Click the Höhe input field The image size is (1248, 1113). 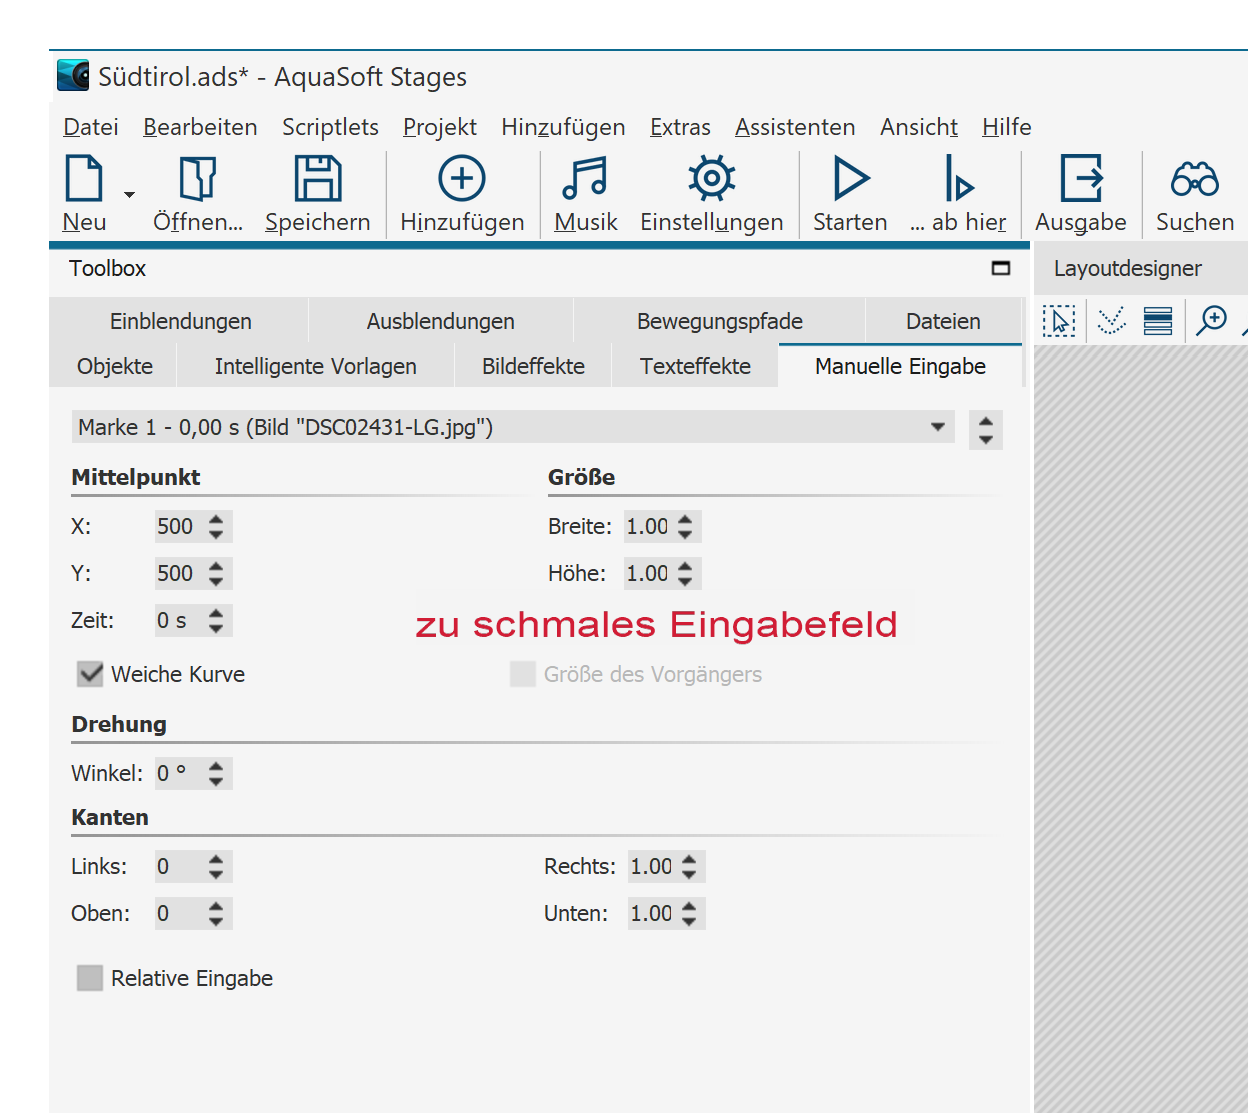click(648, 574)
